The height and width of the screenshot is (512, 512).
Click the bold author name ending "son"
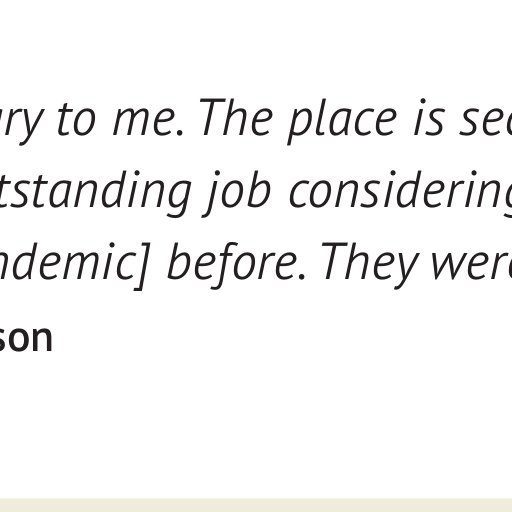[25, 338]
